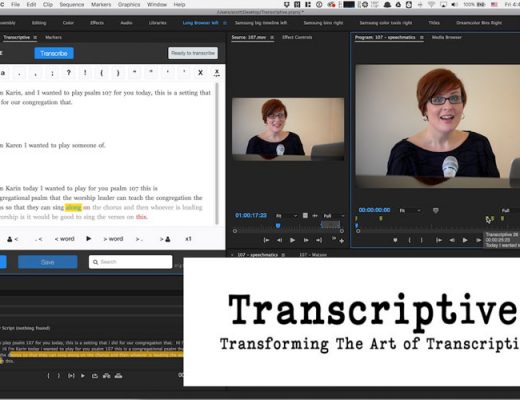Open Source monitor button editor plus icon
The height and width of the screenshot is (400, 520).
[342, 241]
